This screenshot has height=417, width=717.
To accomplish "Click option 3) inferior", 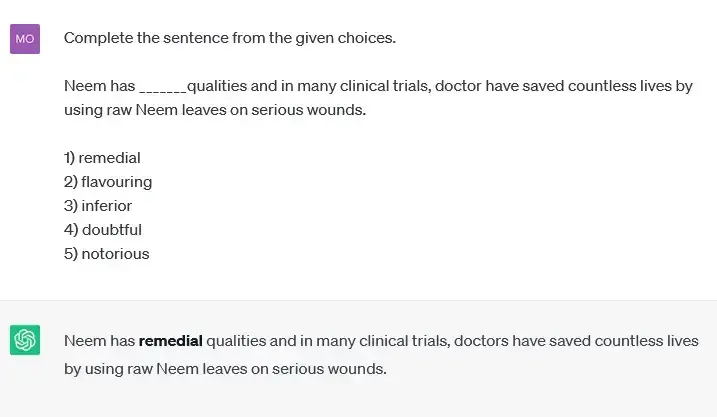I will (x=98, y=206).
